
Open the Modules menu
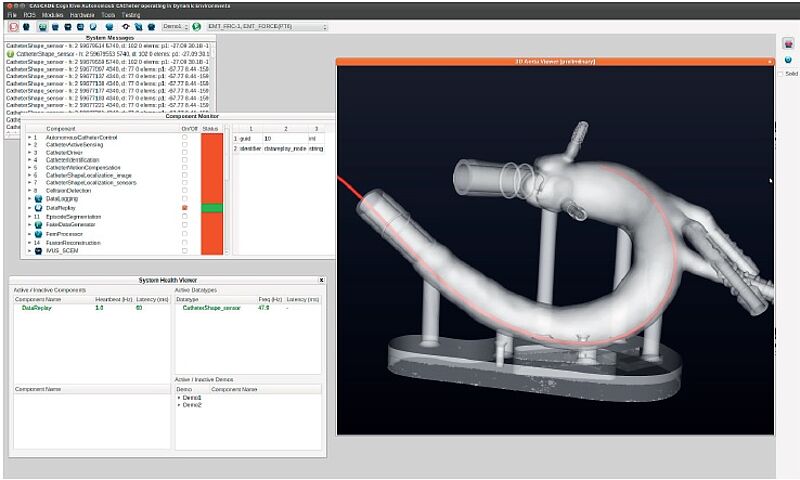[x=52, y=16]
